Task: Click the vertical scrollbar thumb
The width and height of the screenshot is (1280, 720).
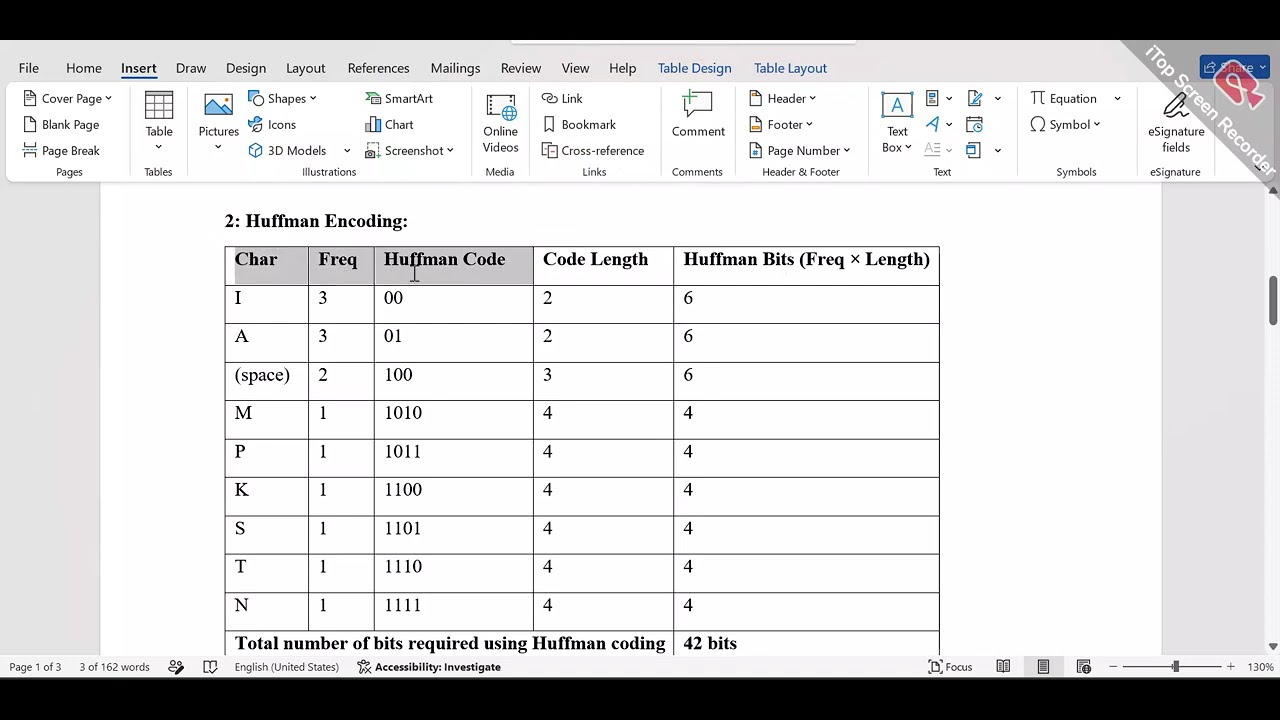Action: click(1273, 300)
